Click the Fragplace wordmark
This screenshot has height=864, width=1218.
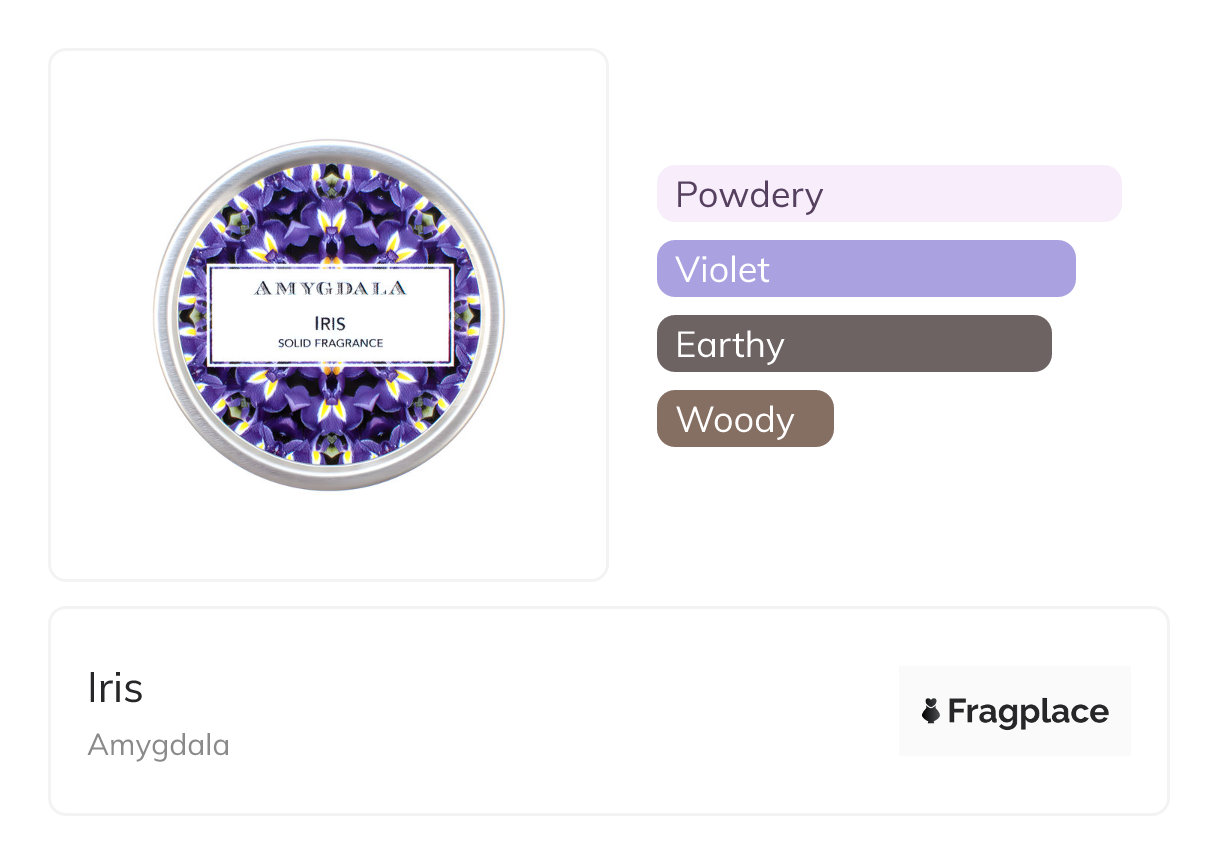point(1028,711)
